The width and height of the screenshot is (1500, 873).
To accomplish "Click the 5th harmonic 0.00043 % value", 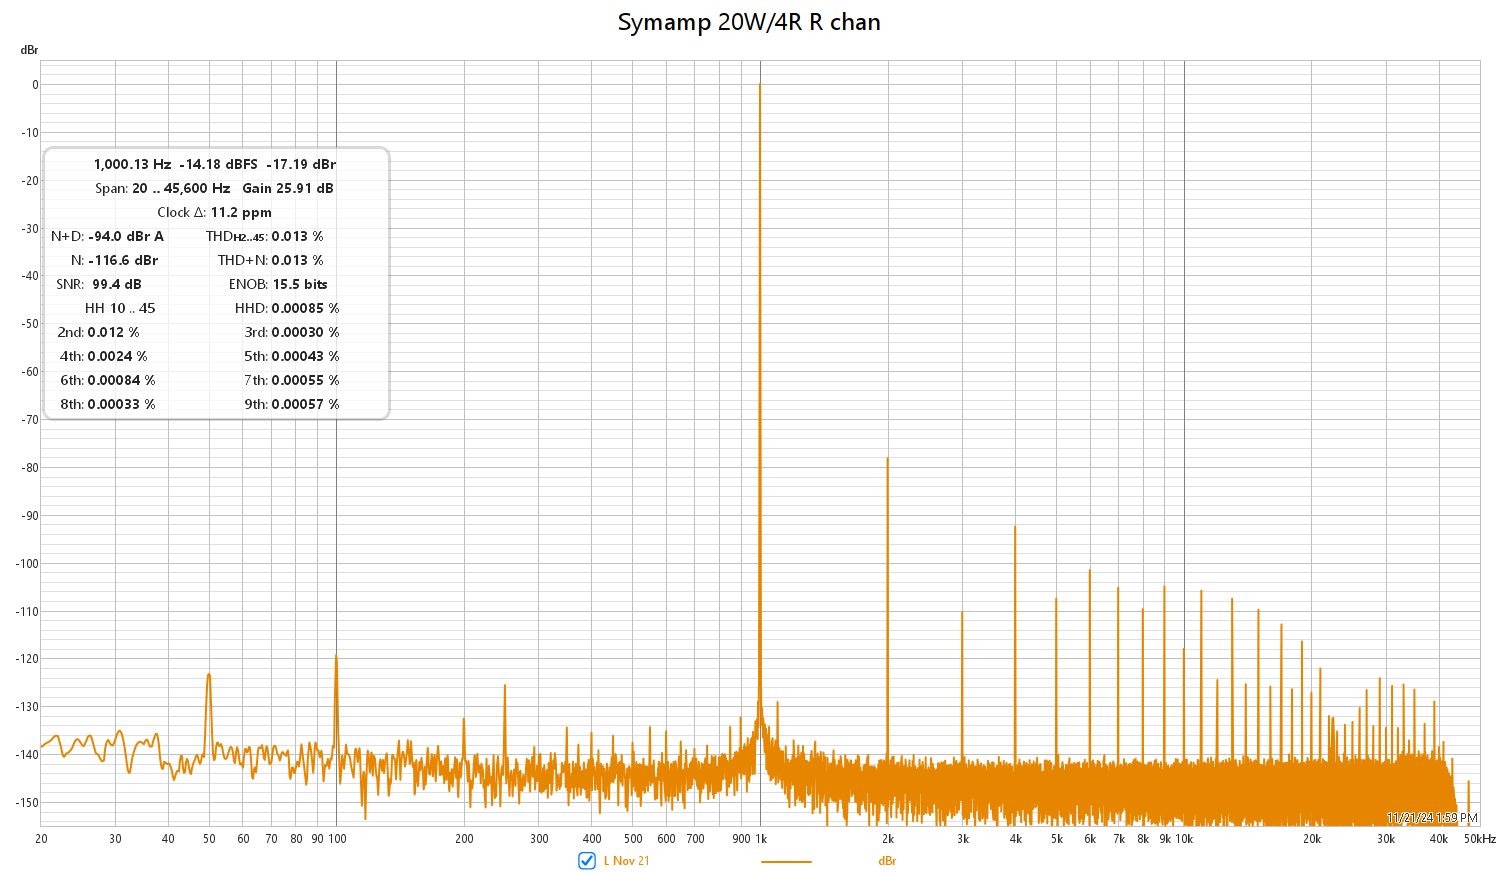I will click(305, 356).
